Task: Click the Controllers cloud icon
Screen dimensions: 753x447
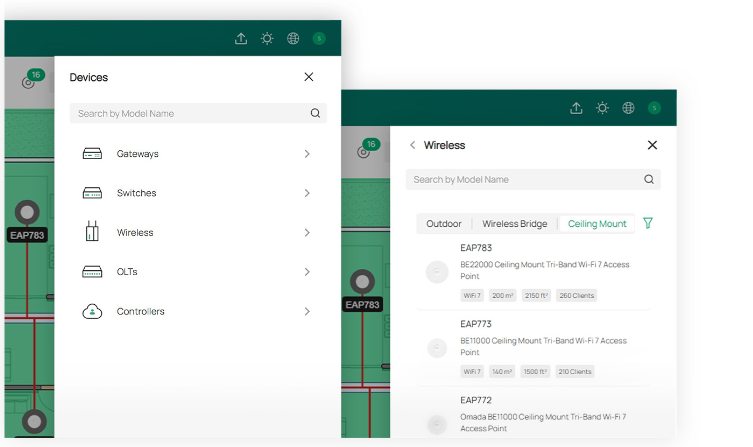Action: pyautogui.click(x=93, y=311)
